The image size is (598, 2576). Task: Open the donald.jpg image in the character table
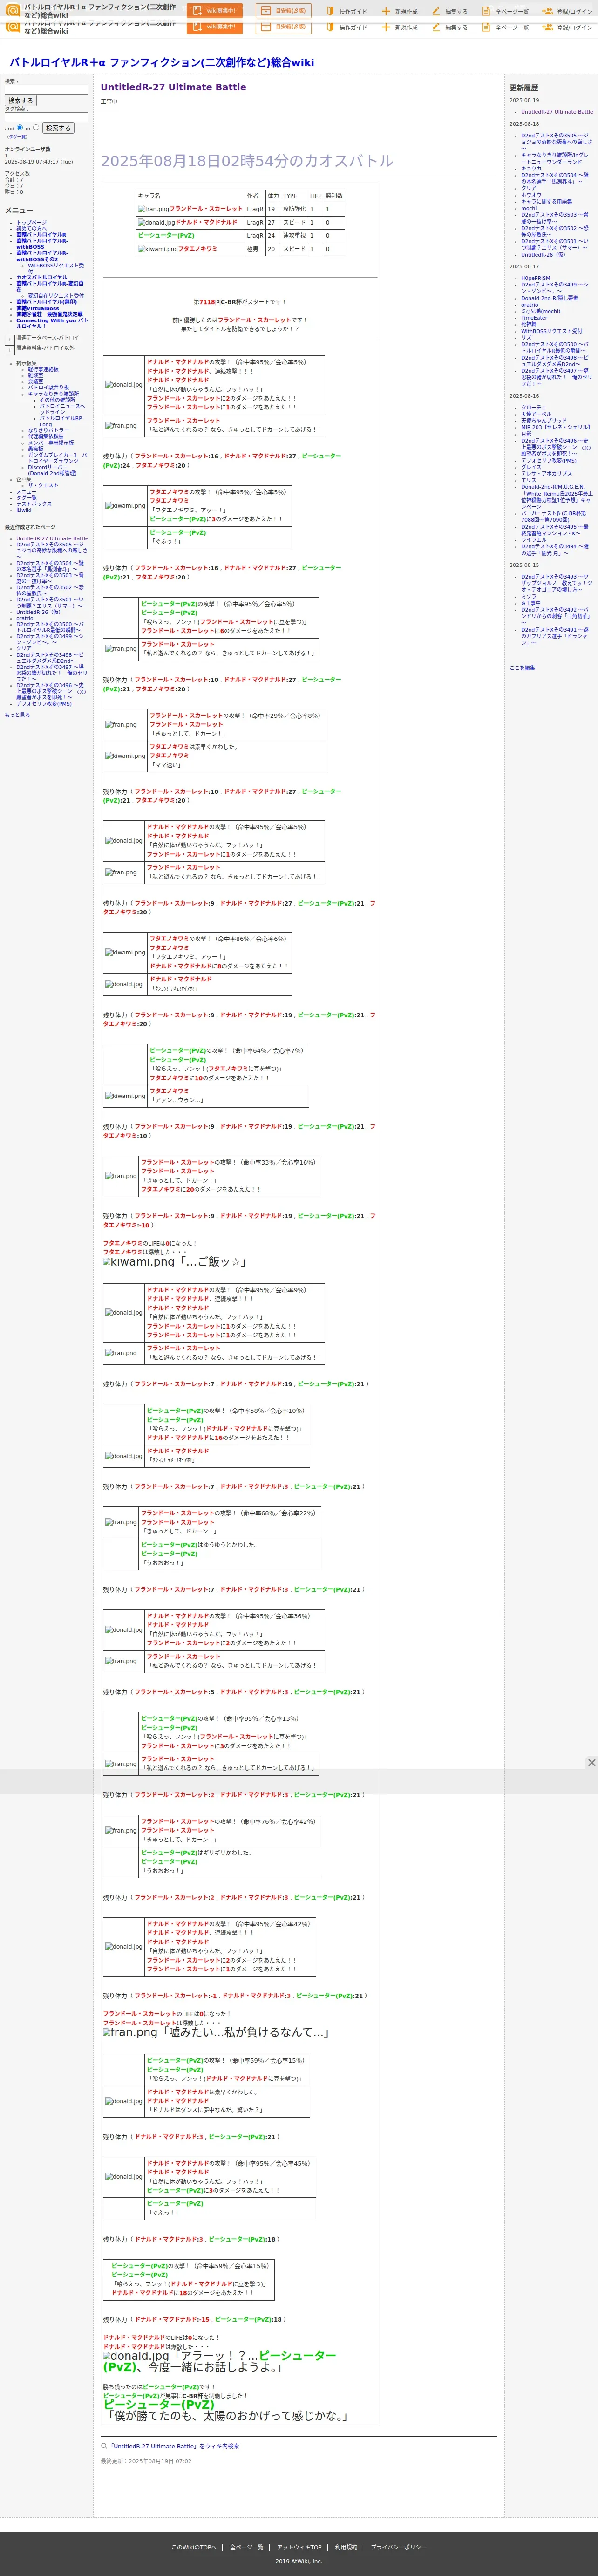[x=156, y=222]
